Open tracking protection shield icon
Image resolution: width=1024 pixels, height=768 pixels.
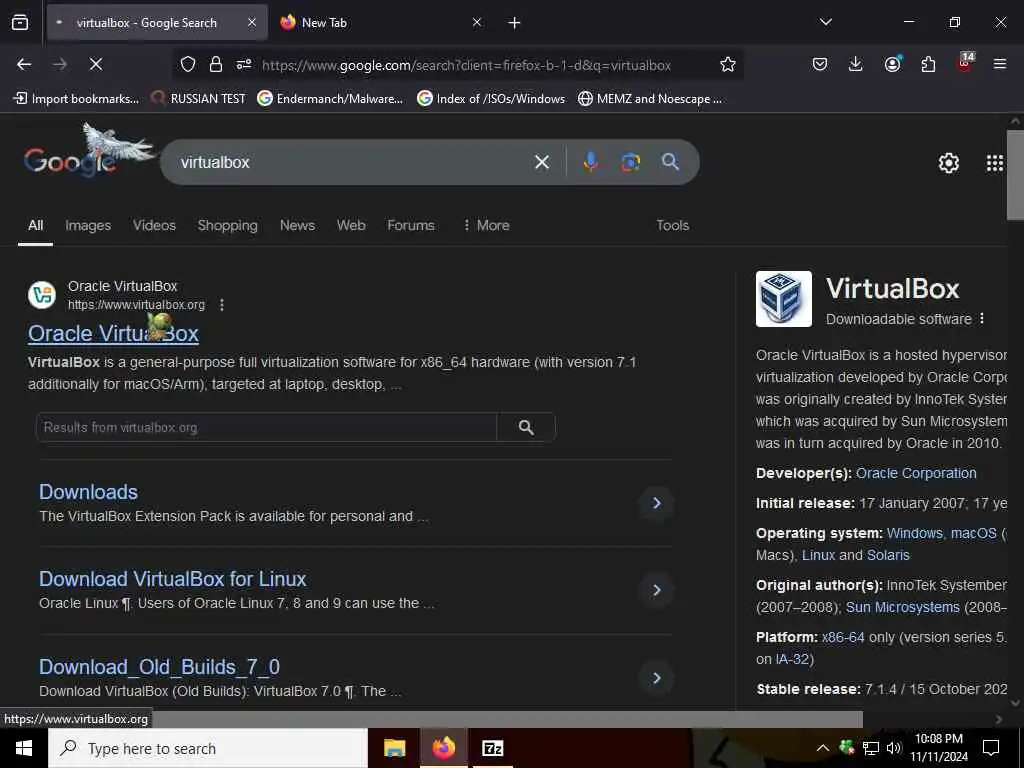pos(188,64)
